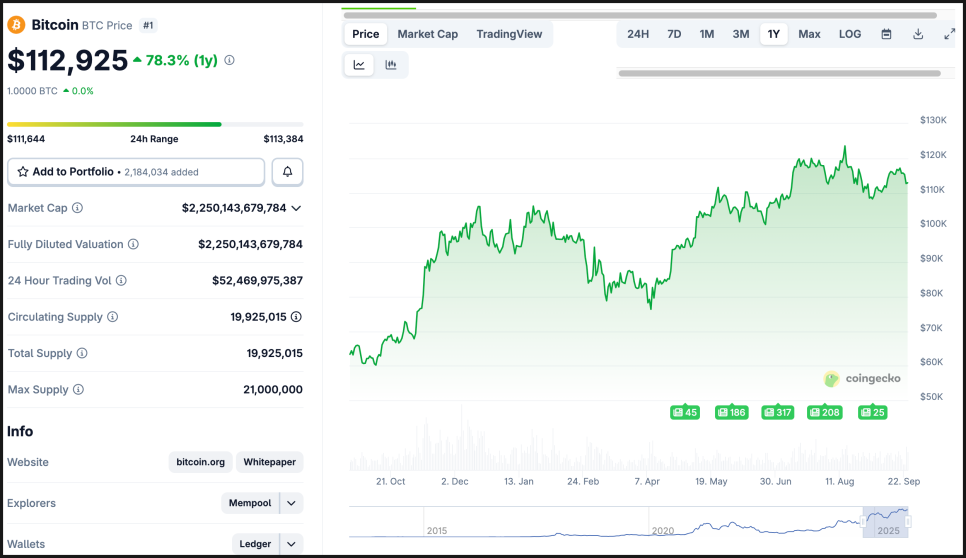This screenshot has width=966, height=558.
Task: Open news marker labeled 186
Action: tap(731, 413)
